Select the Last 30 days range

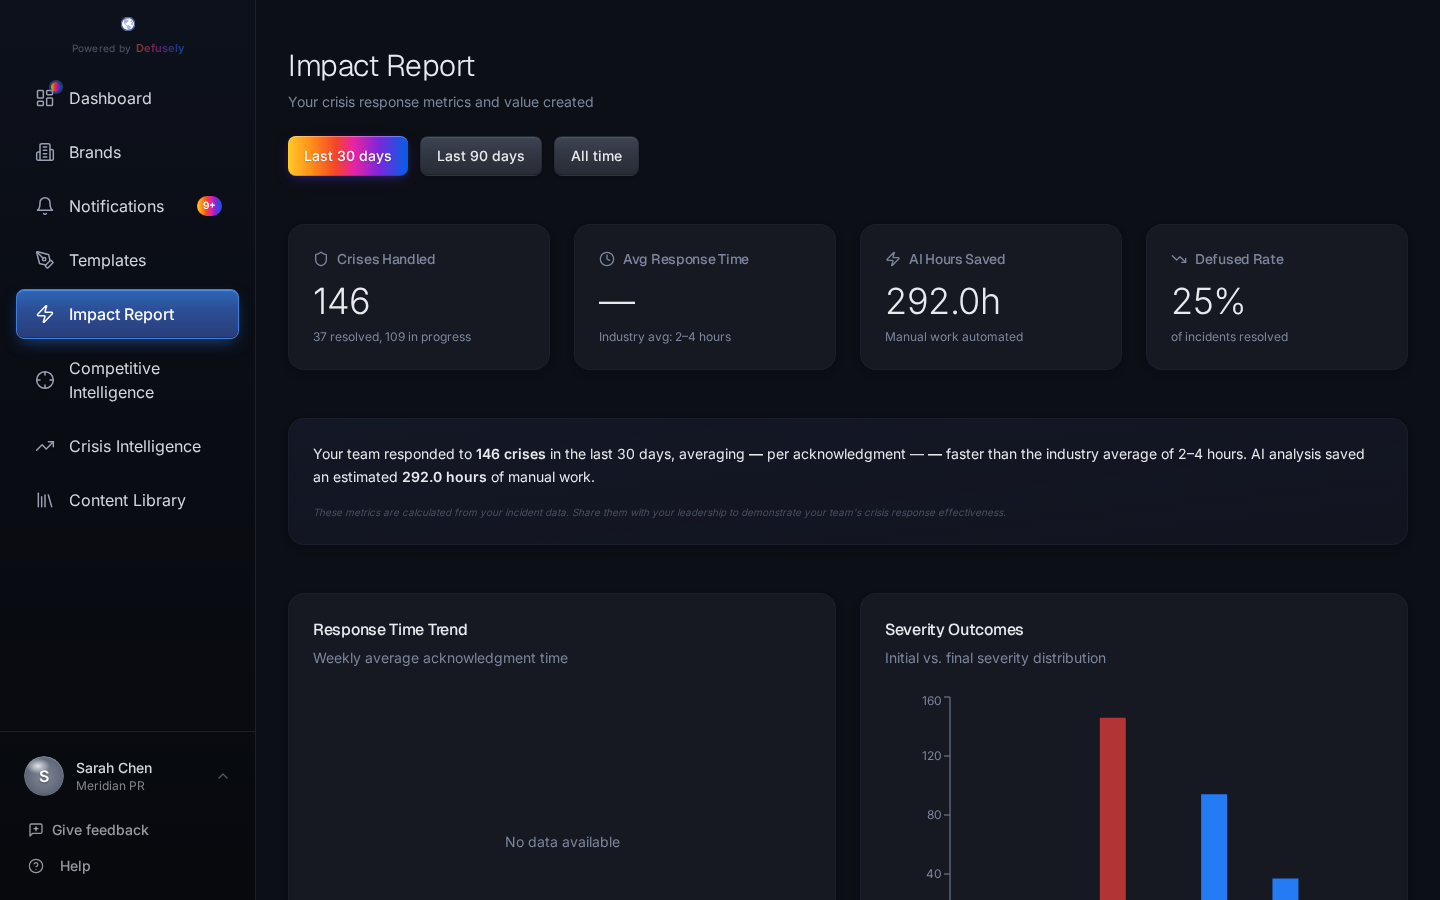pos(348,156)
